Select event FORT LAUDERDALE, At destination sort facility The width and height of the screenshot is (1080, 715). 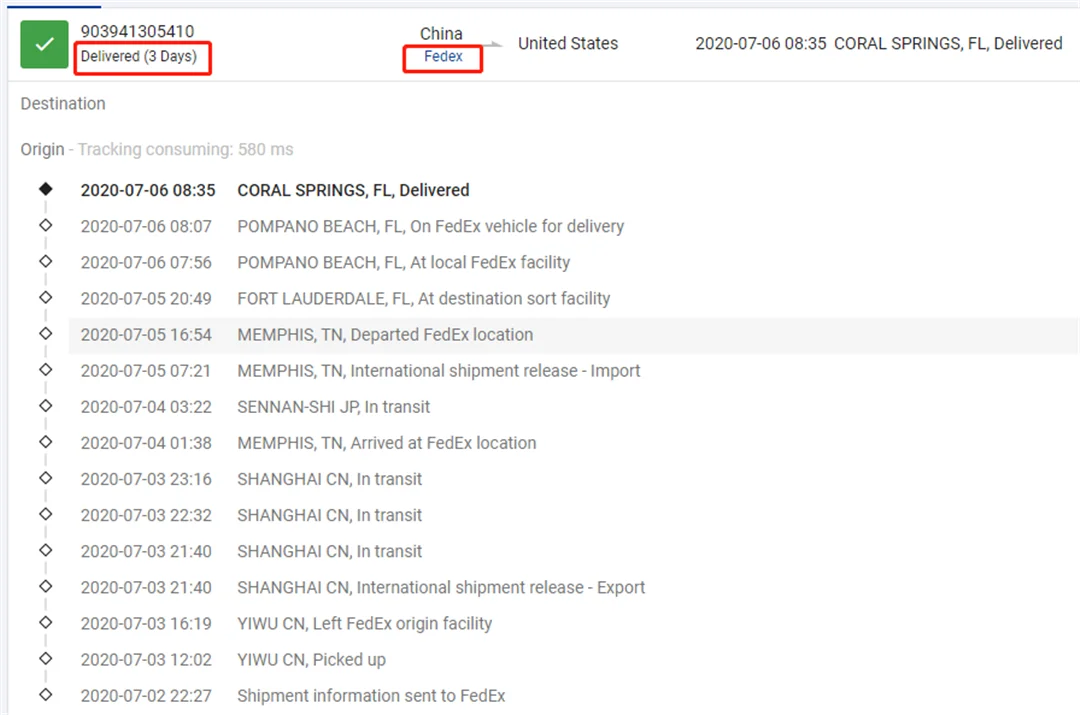tap(424, 299)
